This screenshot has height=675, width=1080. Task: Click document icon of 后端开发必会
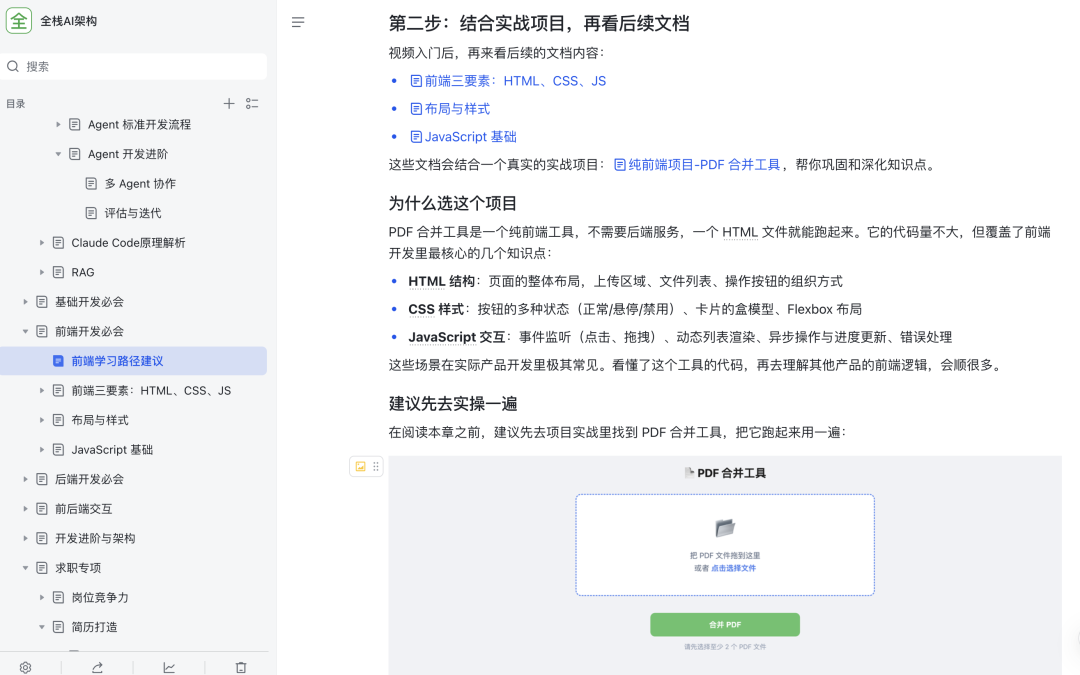point(42,479)
